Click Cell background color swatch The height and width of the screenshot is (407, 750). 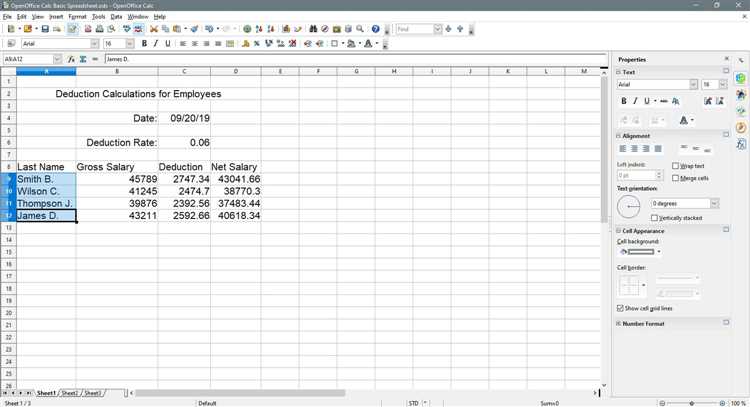coord(640,252)
